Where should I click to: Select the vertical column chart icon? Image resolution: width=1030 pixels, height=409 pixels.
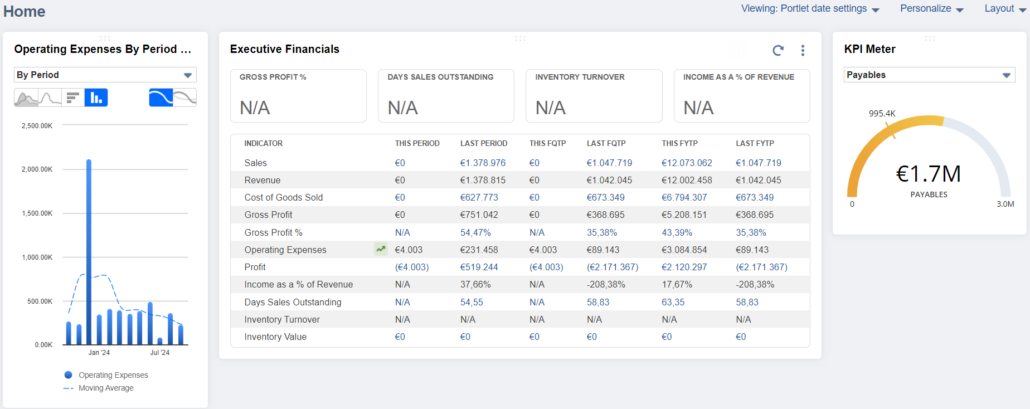97,98
